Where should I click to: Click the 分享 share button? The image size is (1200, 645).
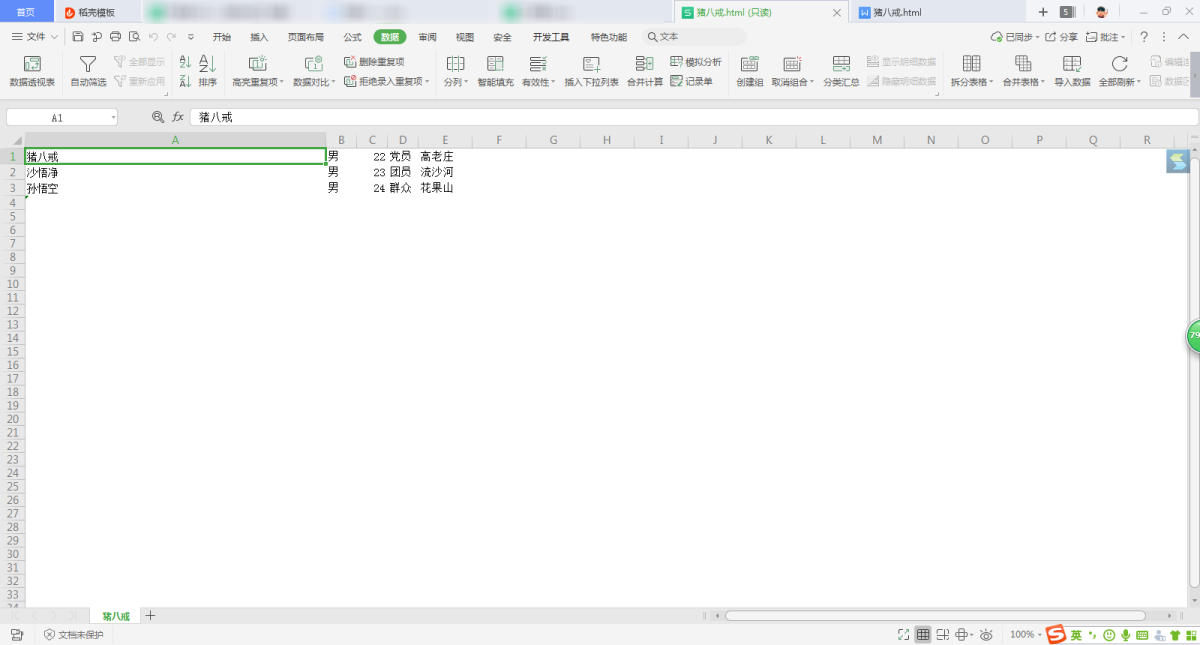point(1062,37)
